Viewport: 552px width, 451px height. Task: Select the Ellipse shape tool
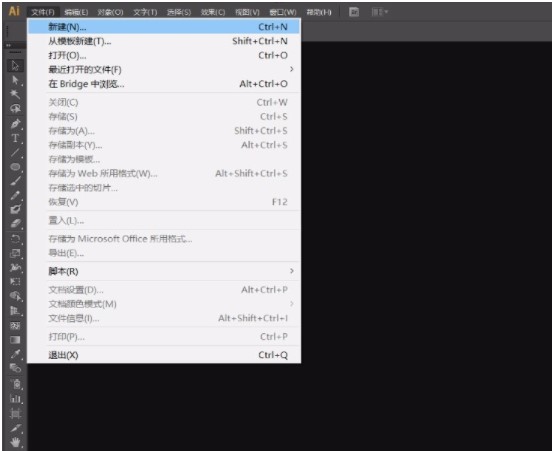15,167
